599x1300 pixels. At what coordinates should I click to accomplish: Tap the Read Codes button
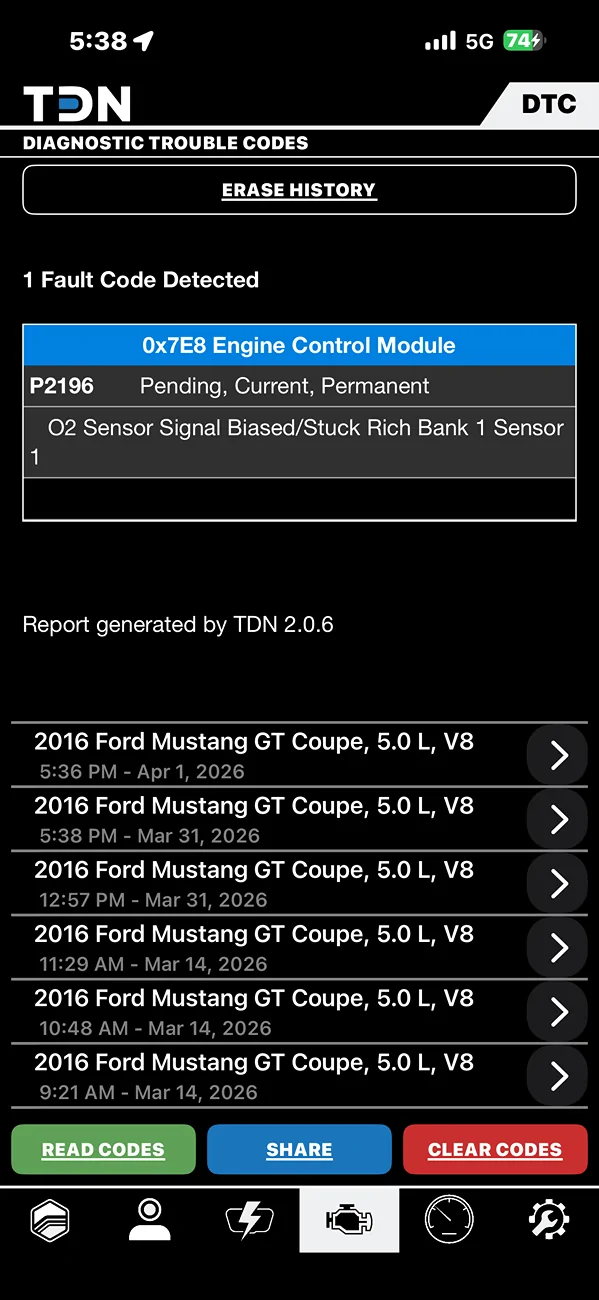point(103,1149)
